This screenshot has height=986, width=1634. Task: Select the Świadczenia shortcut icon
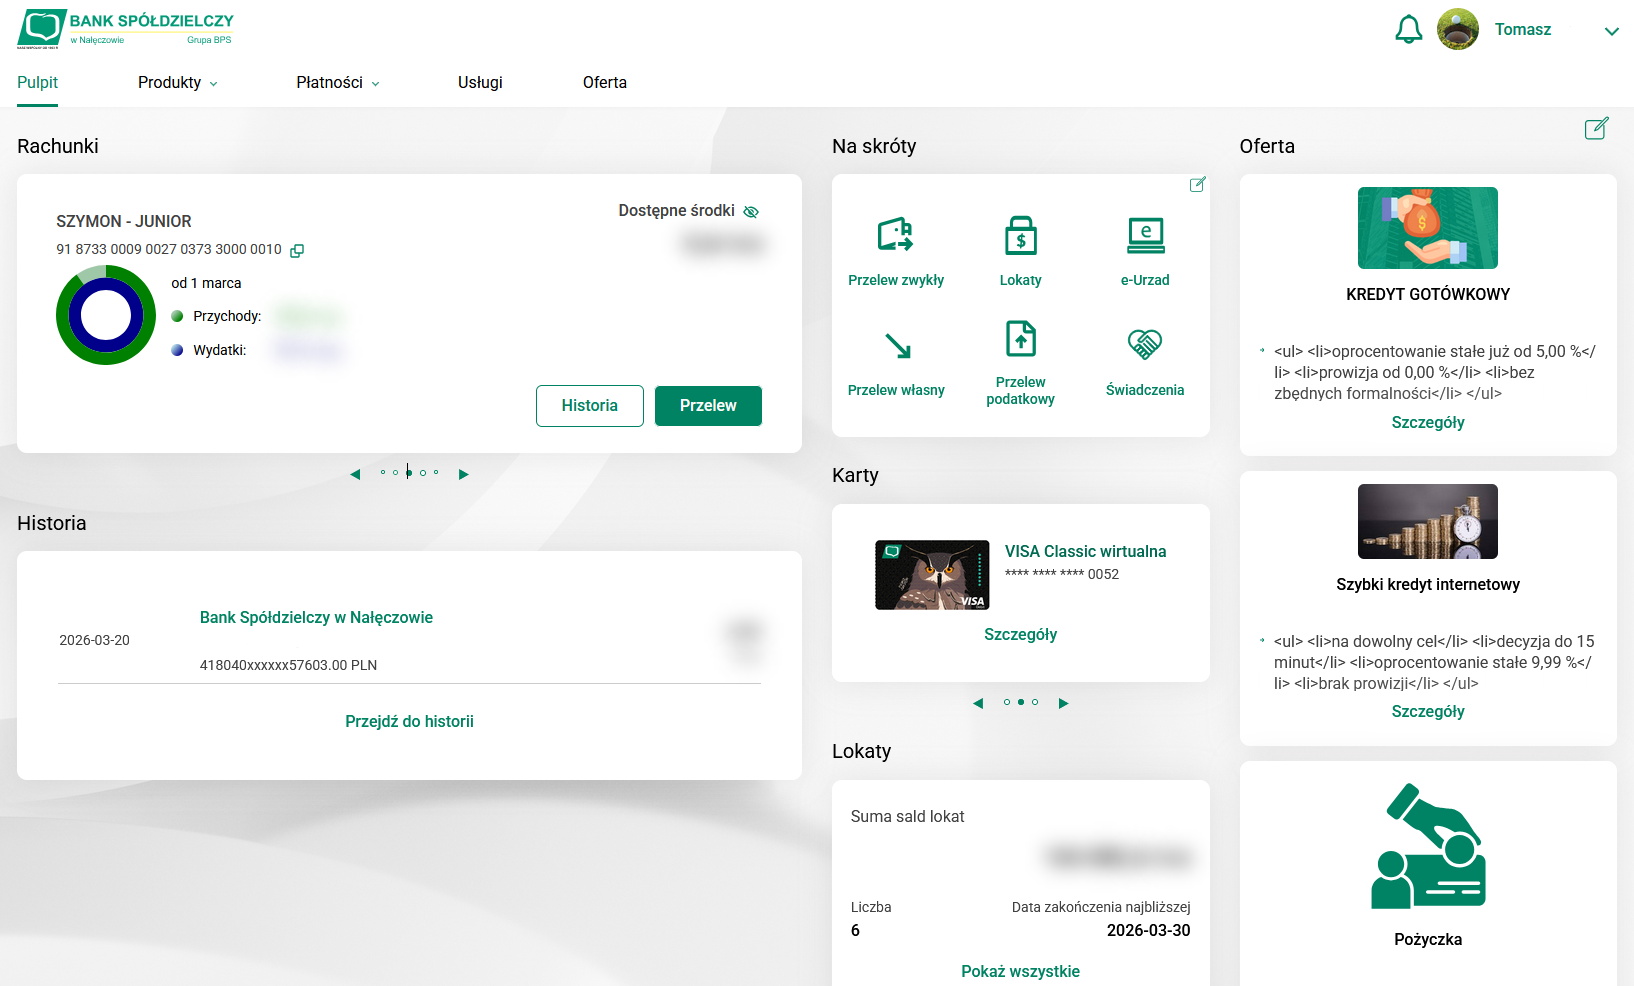pos(1145,345)
